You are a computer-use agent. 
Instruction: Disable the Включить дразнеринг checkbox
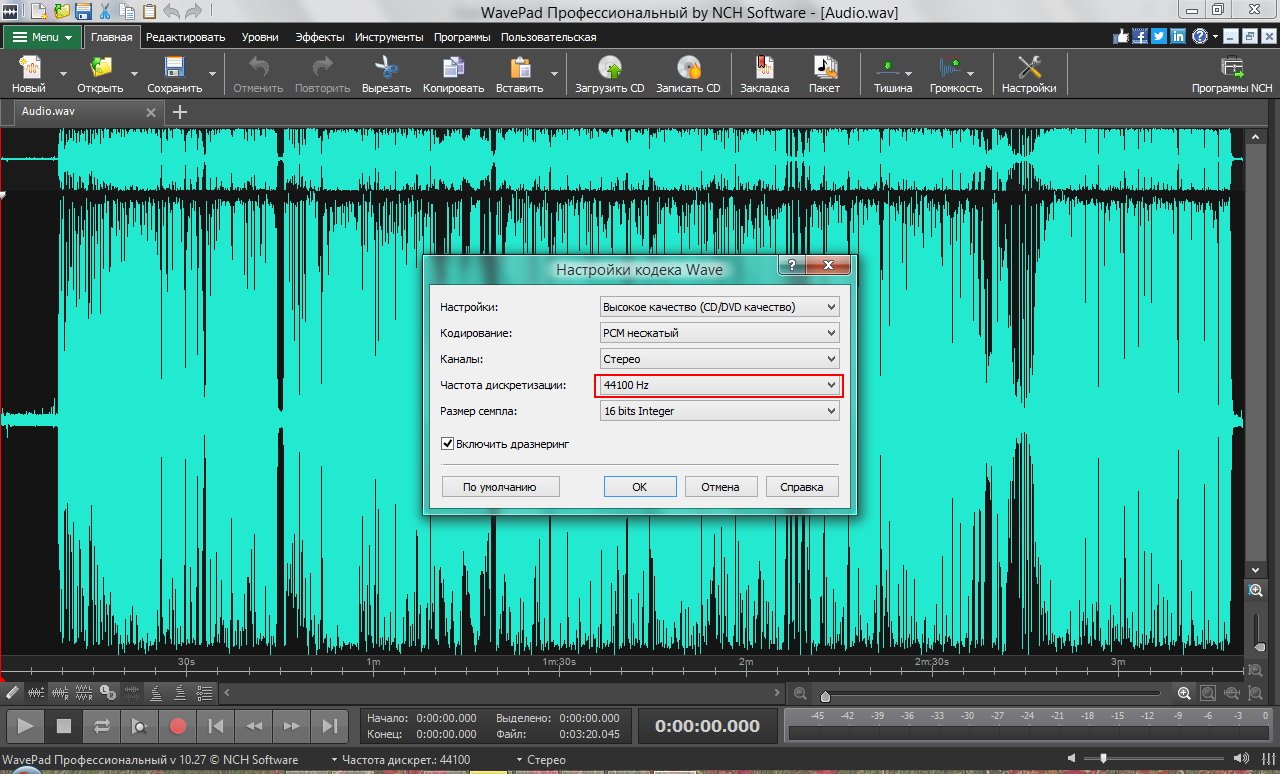pyautogui.click(x=448, y=443)
